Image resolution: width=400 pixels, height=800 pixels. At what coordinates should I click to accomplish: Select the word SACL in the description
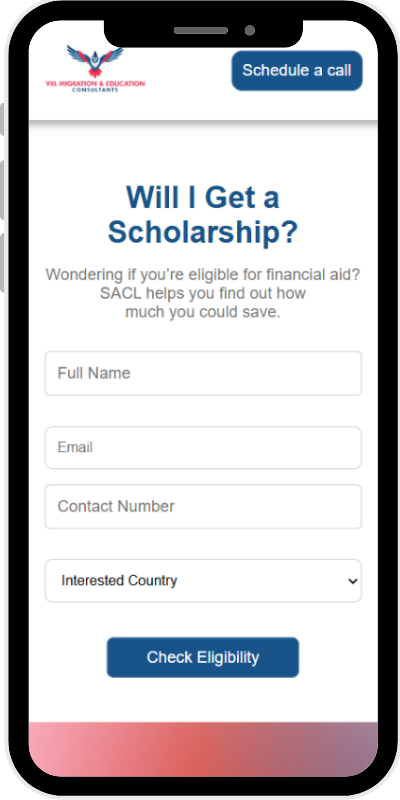click(x=120, y=293)
